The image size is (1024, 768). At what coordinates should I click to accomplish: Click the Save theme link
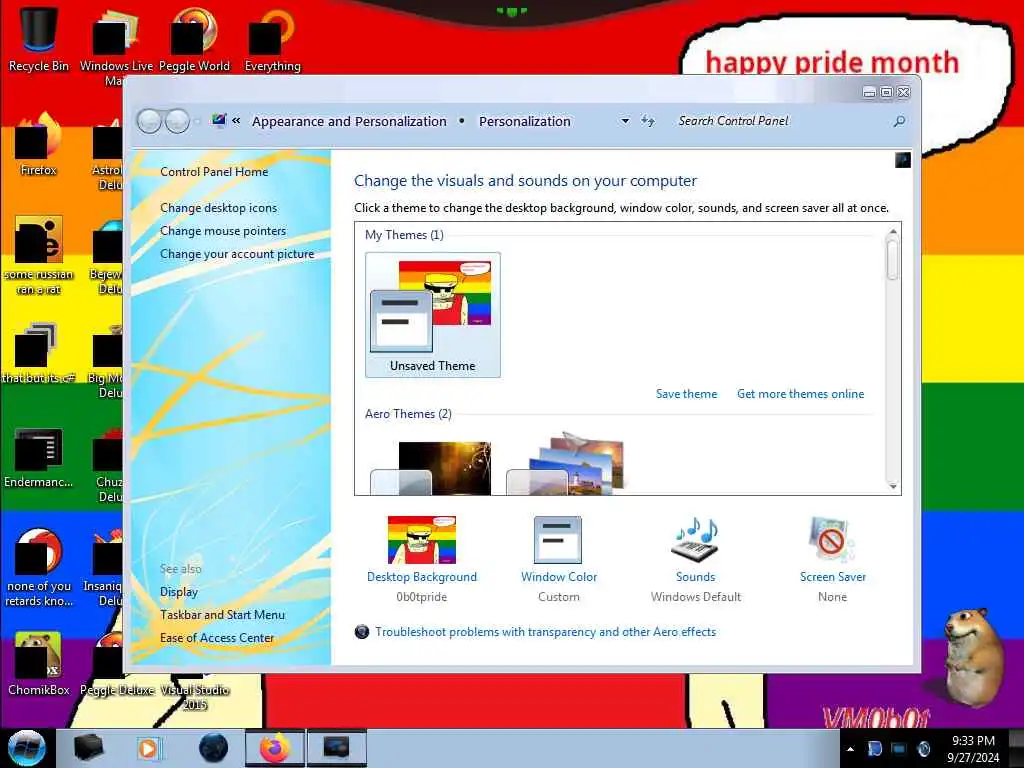pos(686,394)
